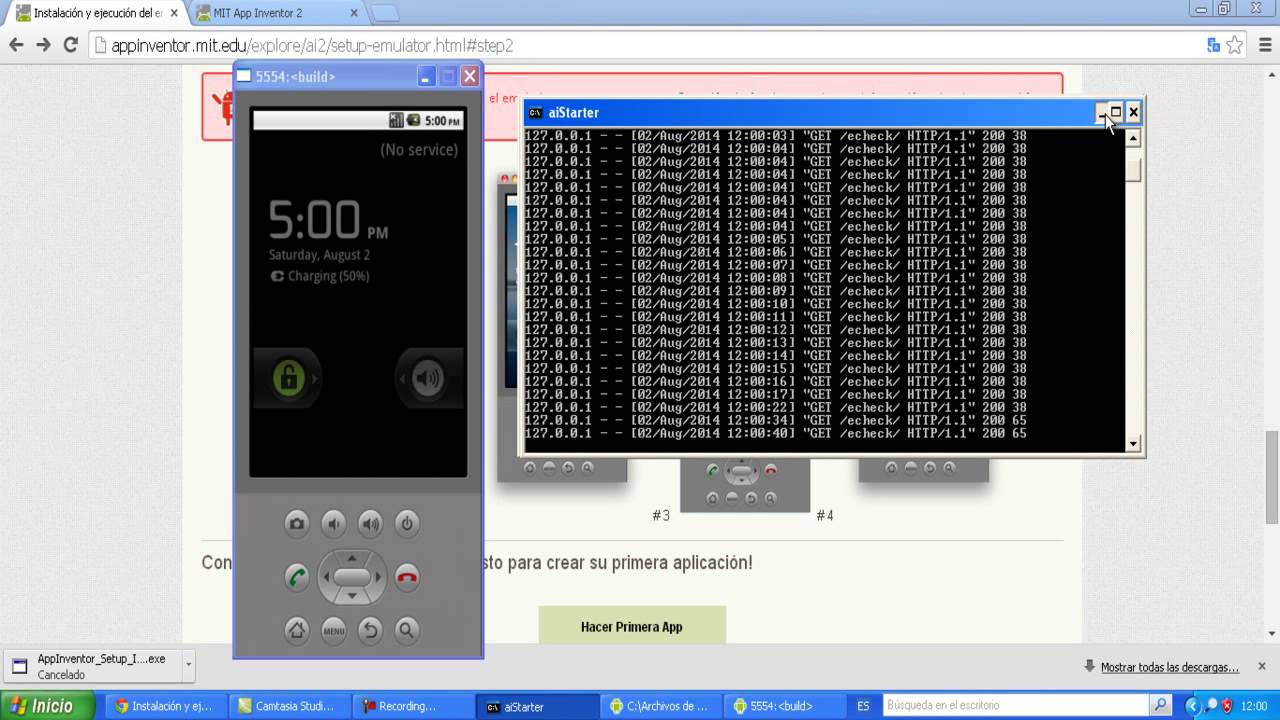
Task: Tap the red end call button on emulator
Action: coord(406,577)
